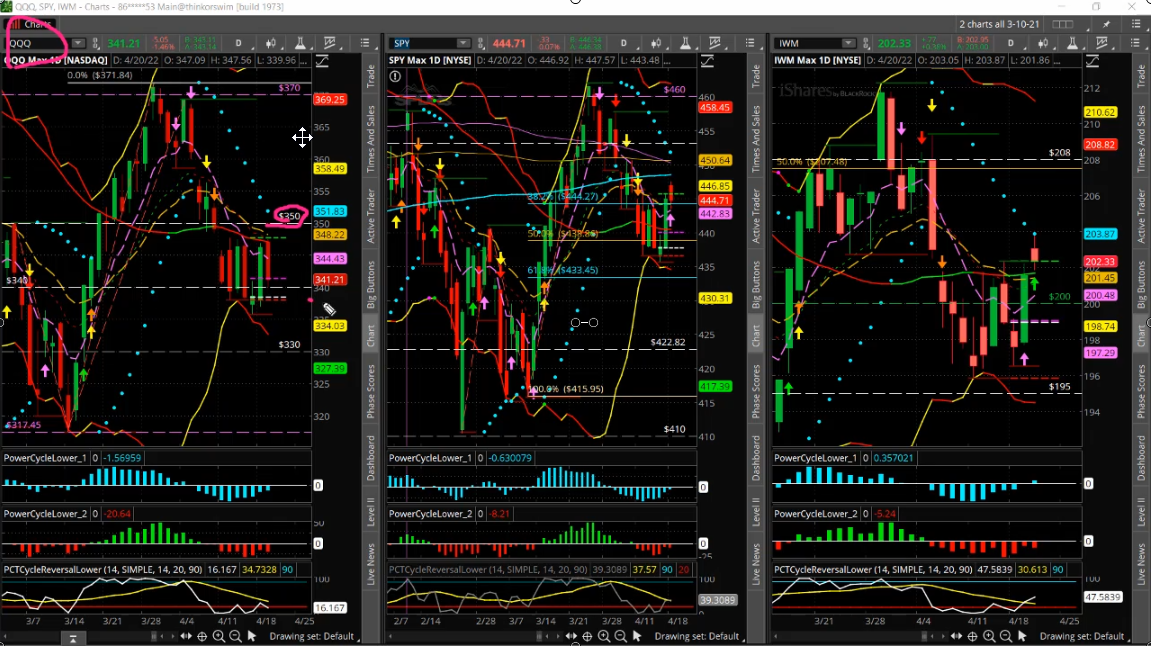Open SPY chart studies flask icon
1151x646 pixels.
point(685,43)
